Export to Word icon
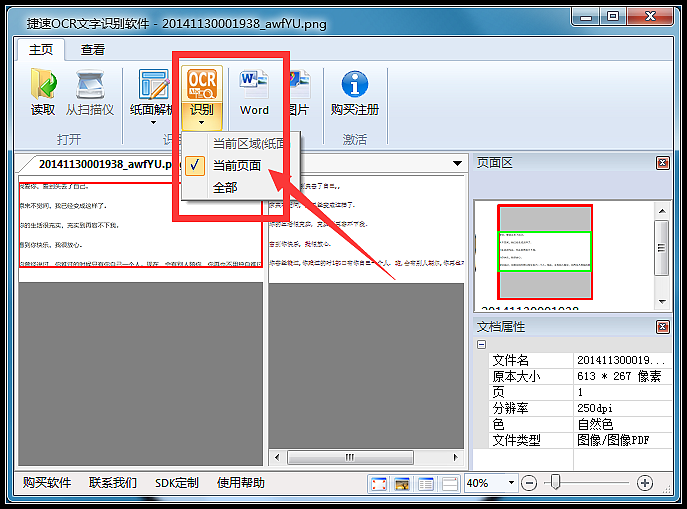 click(254, 84)
